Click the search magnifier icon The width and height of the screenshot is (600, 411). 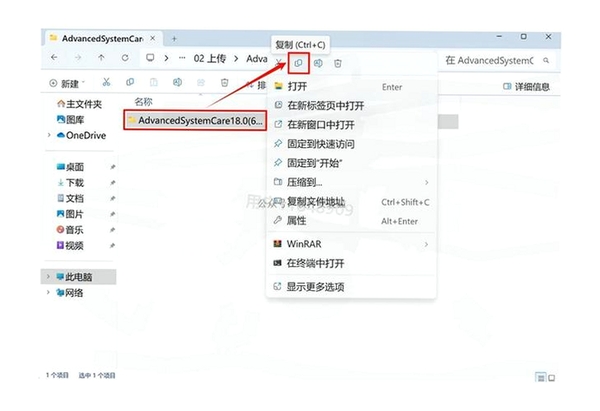(546, 60)
